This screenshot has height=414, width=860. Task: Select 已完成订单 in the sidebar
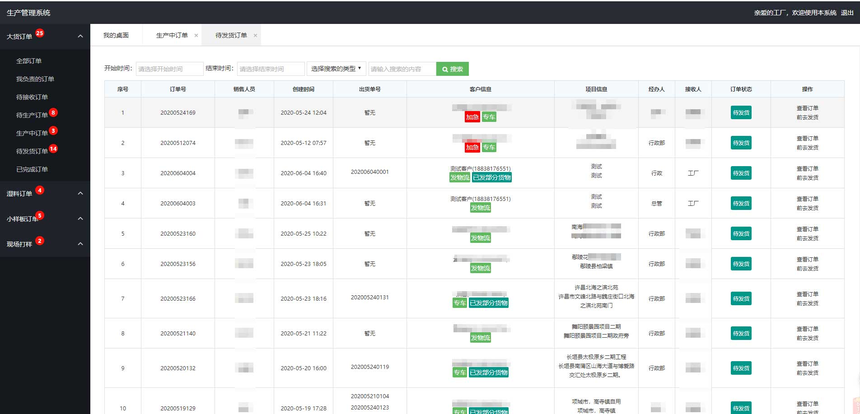(32, 169)
